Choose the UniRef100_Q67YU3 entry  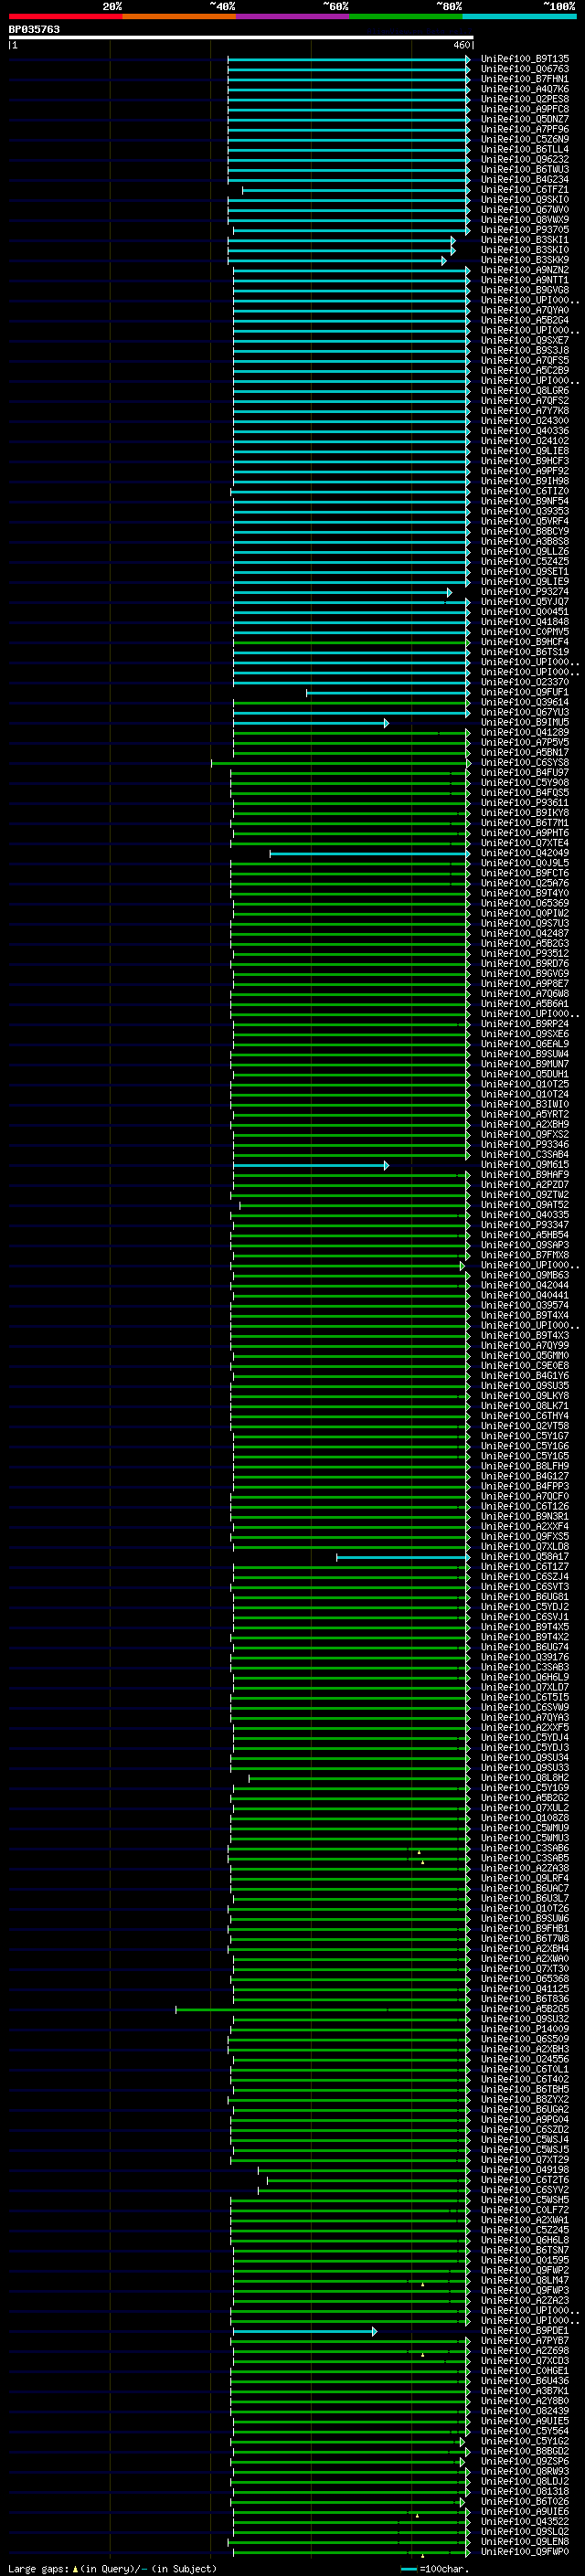coord(525,712)
